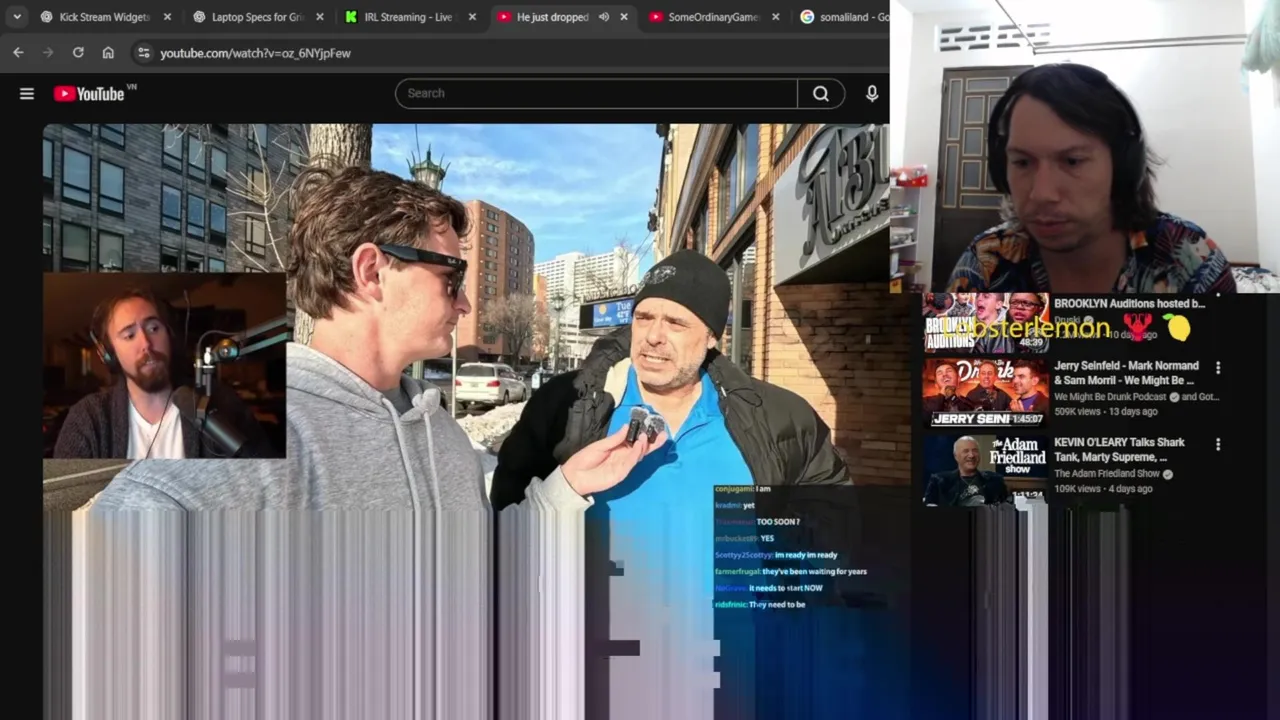Close the He just dropped tab

624,17
